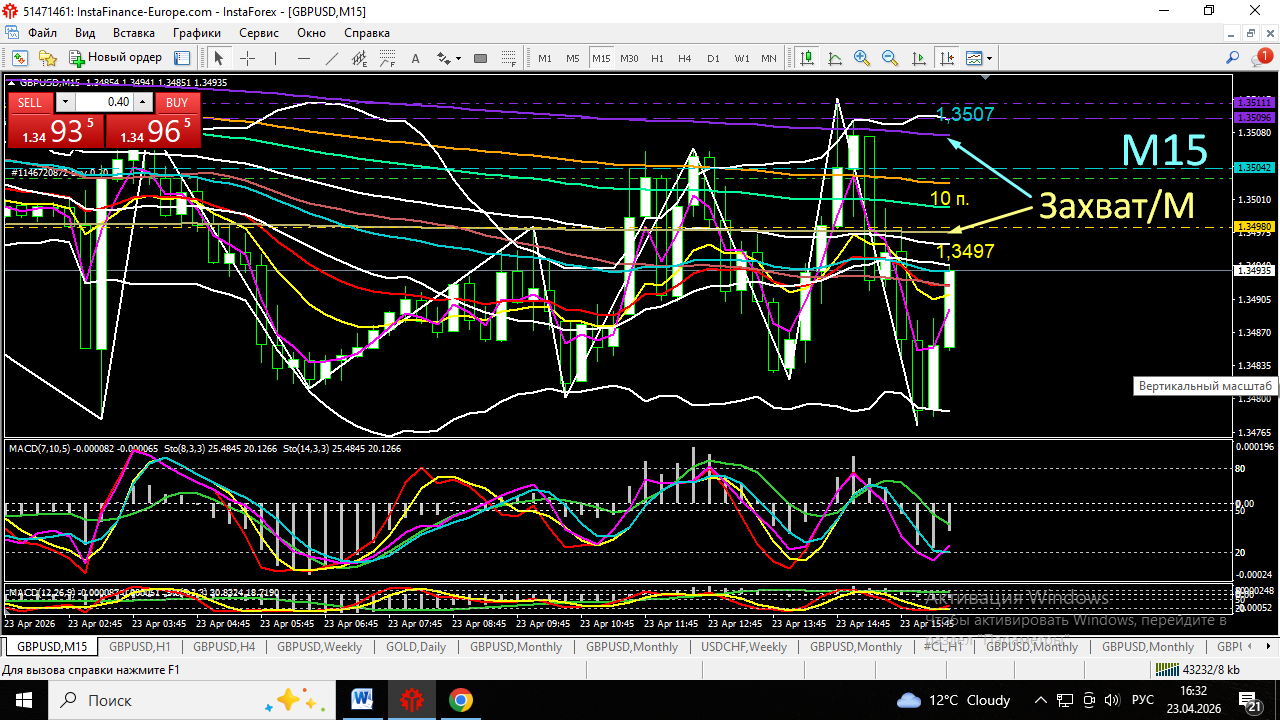The width and height of the screenshot is (1280, 720).
Task: Increase lot volume with up arrow
Action: (142, 102)
